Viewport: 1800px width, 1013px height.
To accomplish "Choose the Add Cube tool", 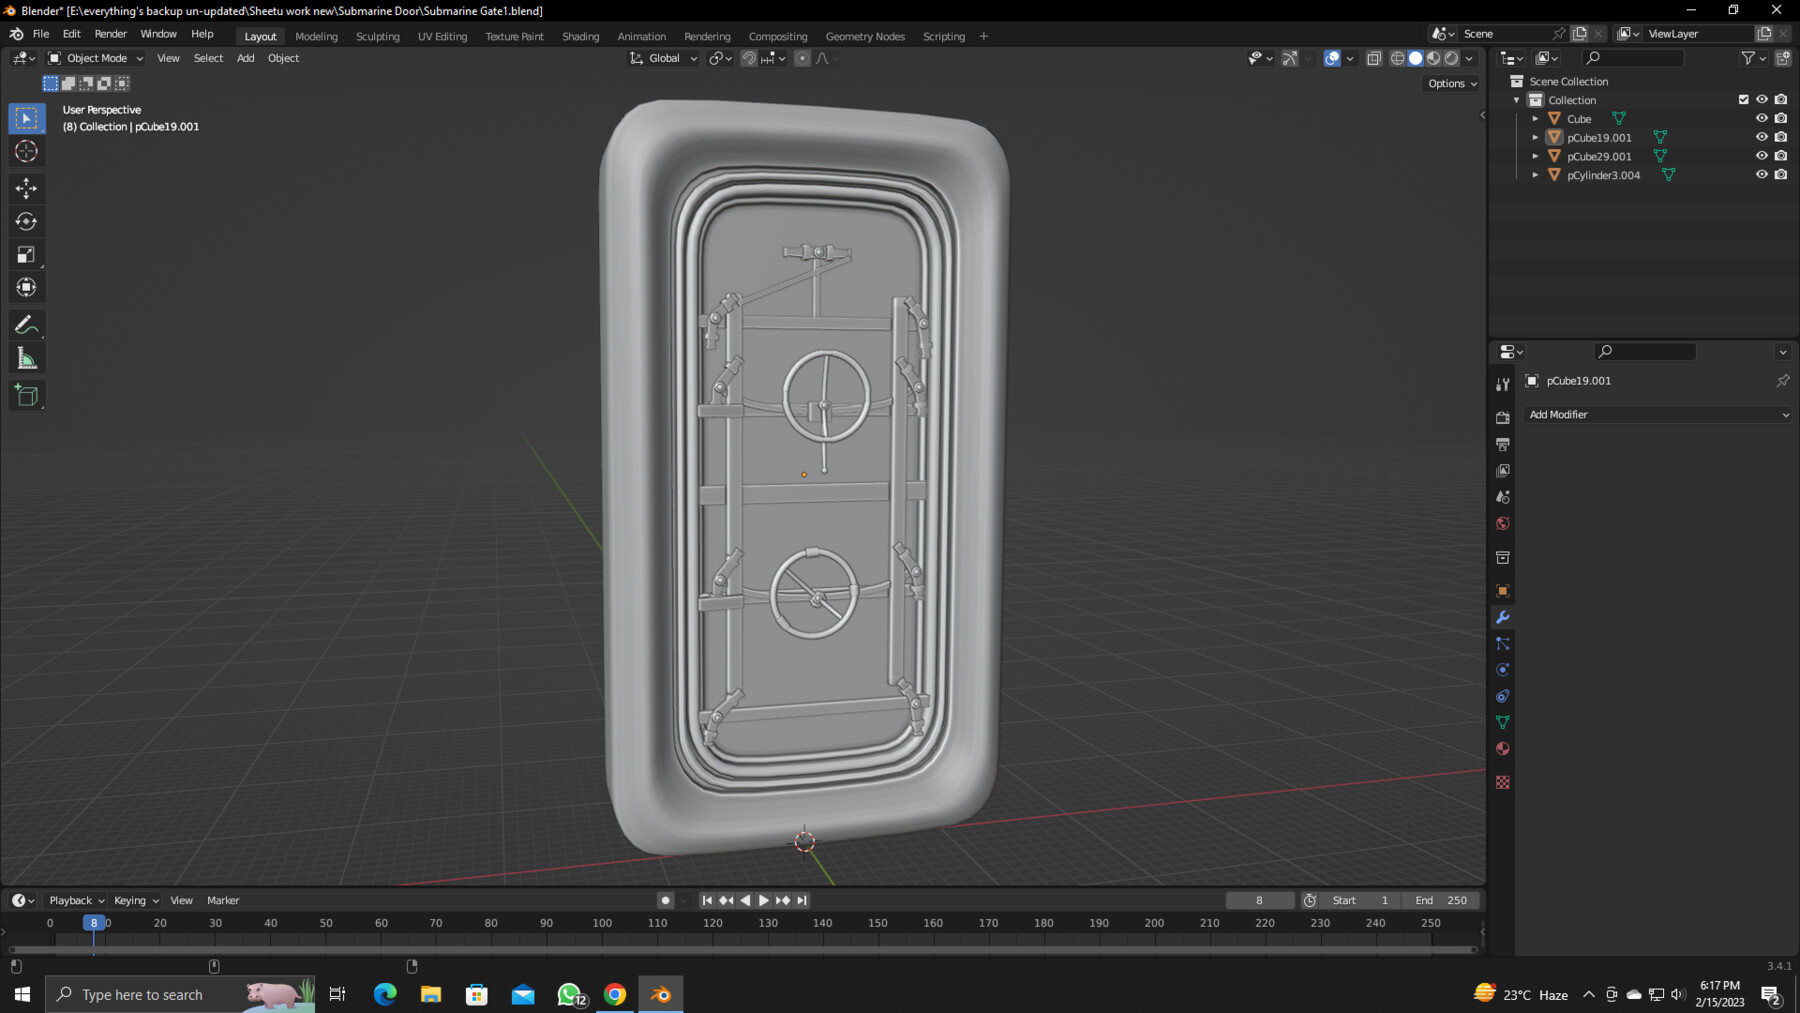I will pos(27,396).
